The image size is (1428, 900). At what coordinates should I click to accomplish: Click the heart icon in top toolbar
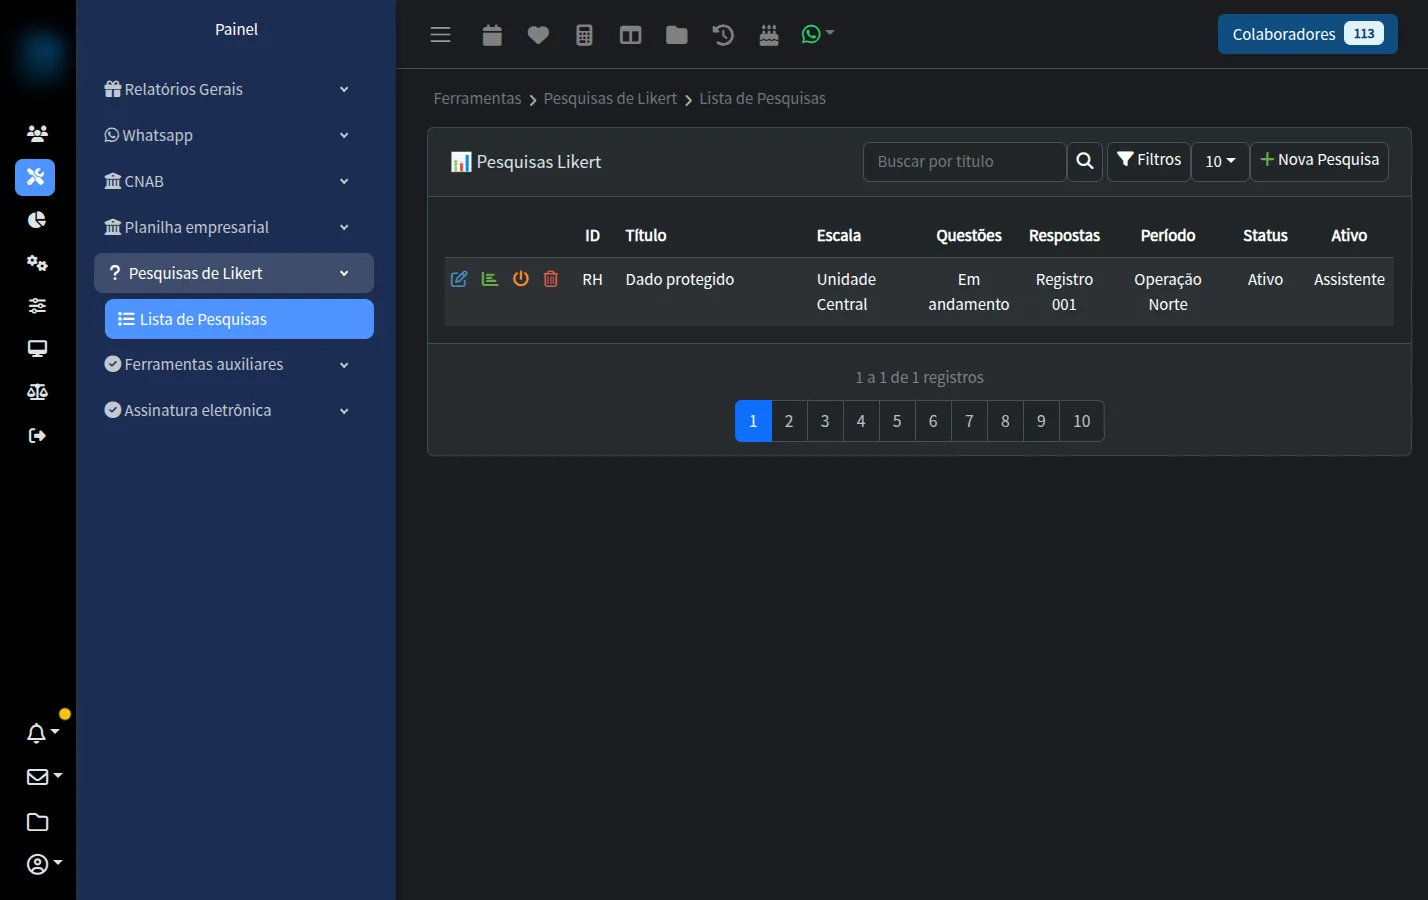538,35
